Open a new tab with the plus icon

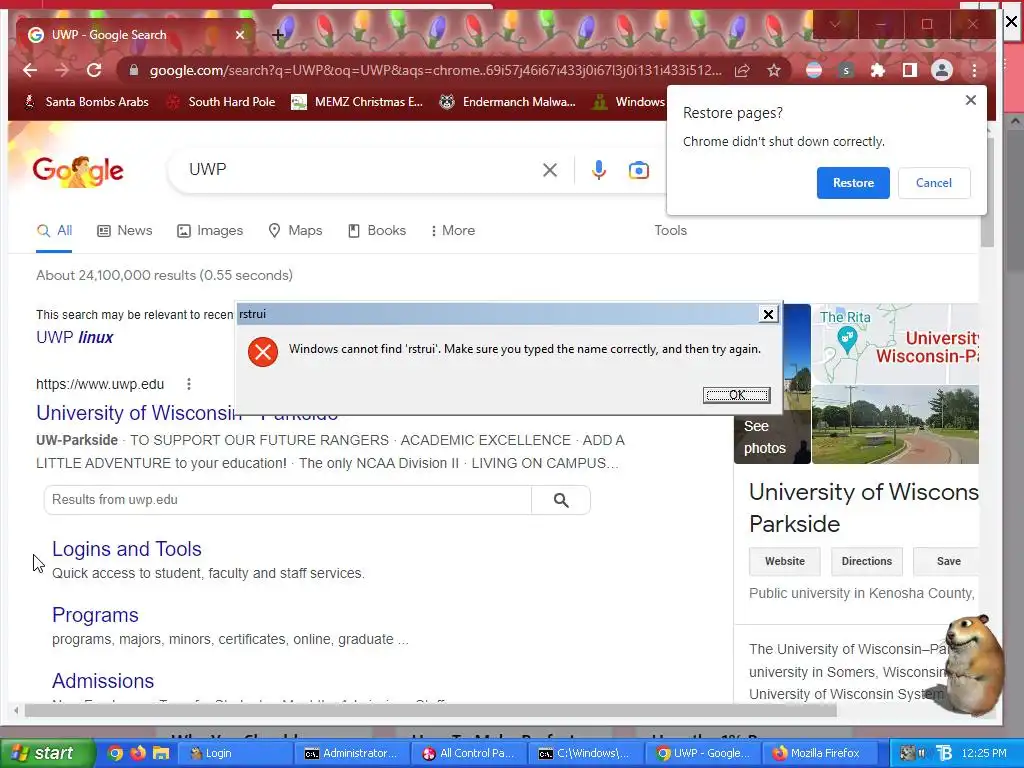(278, 35)
